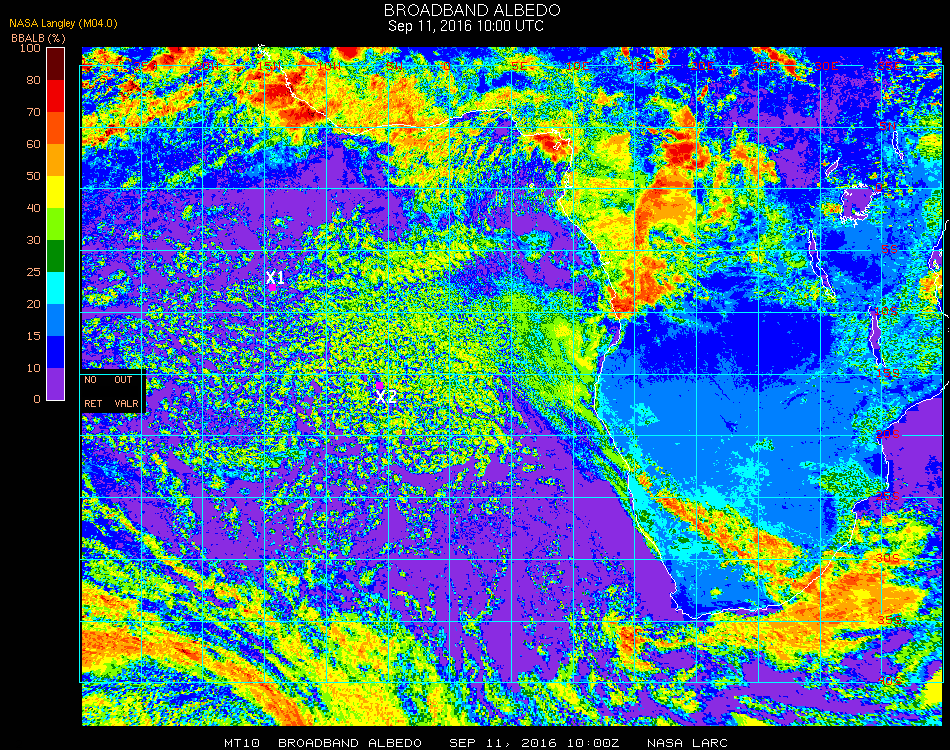Click the BROADBAND ALBEDO title at top
This screenshot has width=950, height=750.
[472, 10]
